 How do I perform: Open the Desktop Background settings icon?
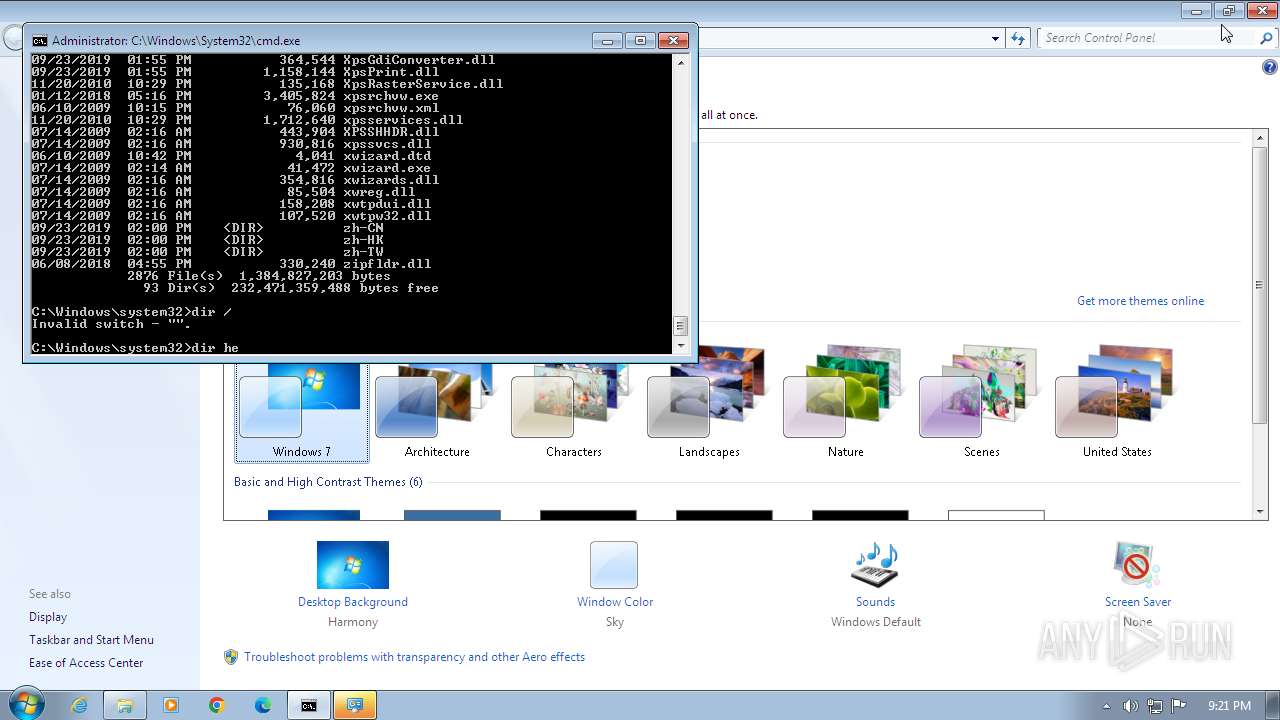tap(352, 565)
